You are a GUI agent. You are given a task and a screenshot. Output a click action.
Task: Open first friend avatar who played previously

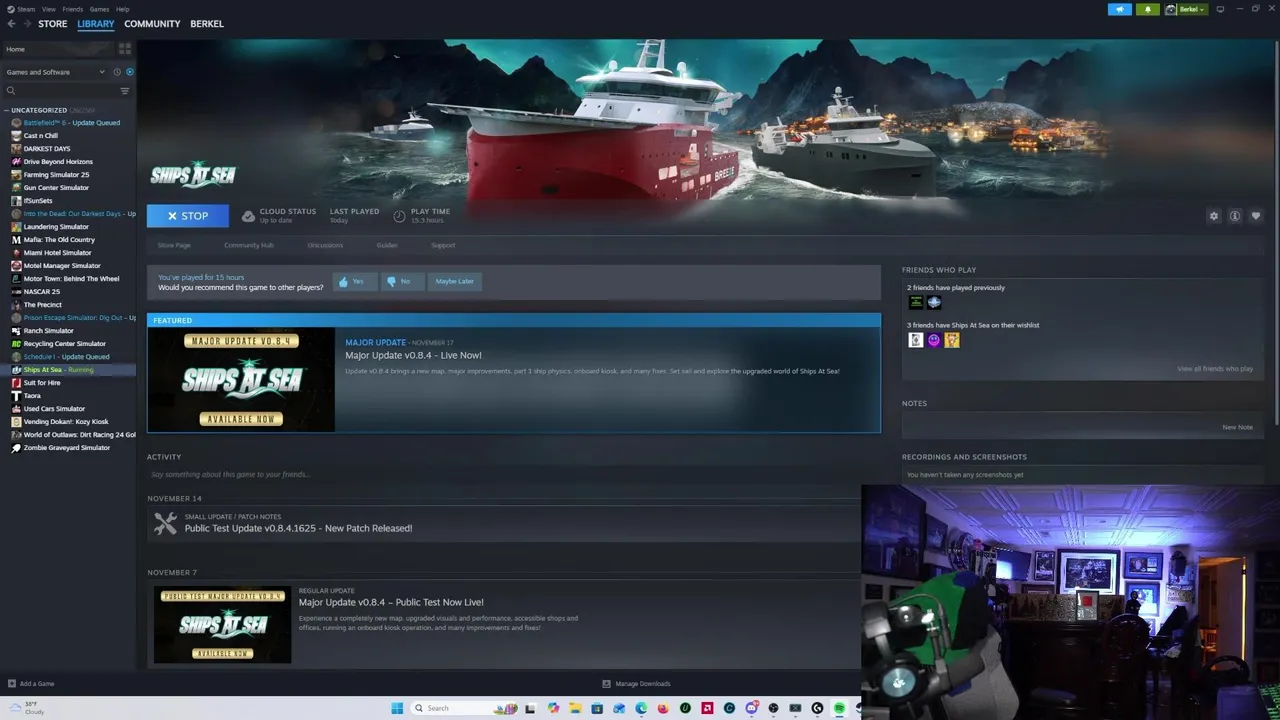coord(916,303)
